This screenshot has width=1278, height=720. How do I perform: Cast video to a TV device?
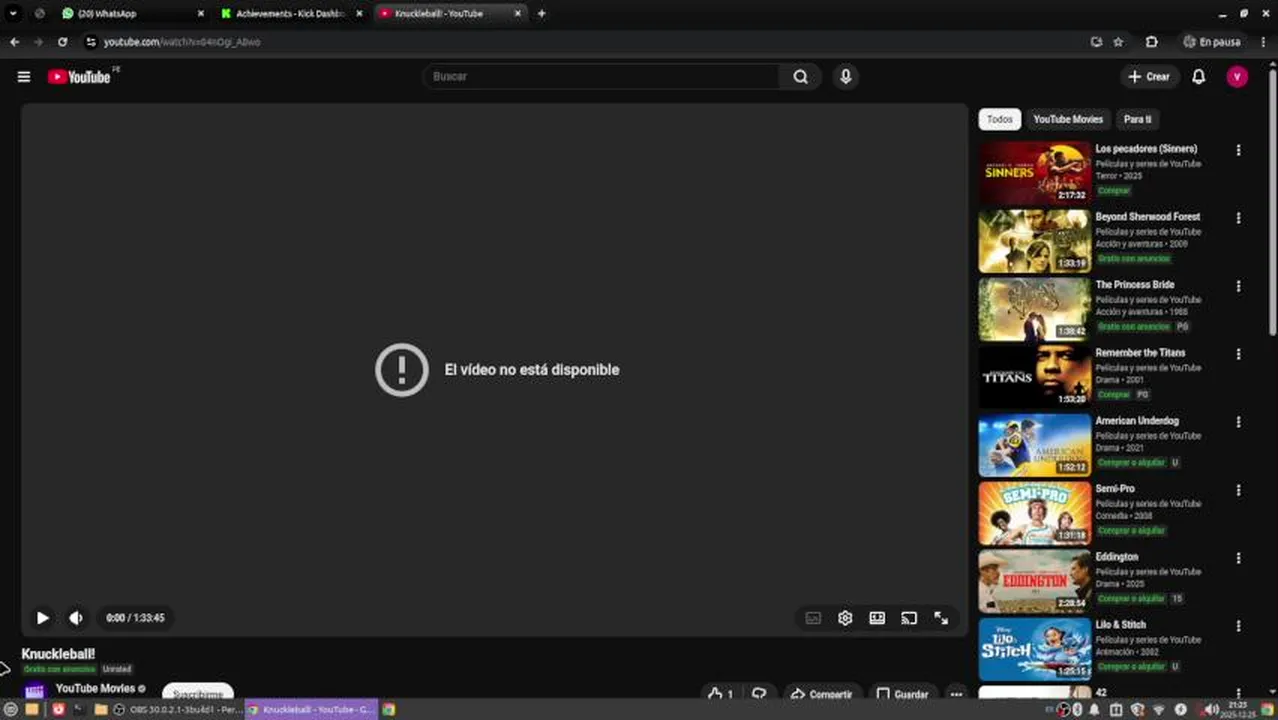pos(909,618)
